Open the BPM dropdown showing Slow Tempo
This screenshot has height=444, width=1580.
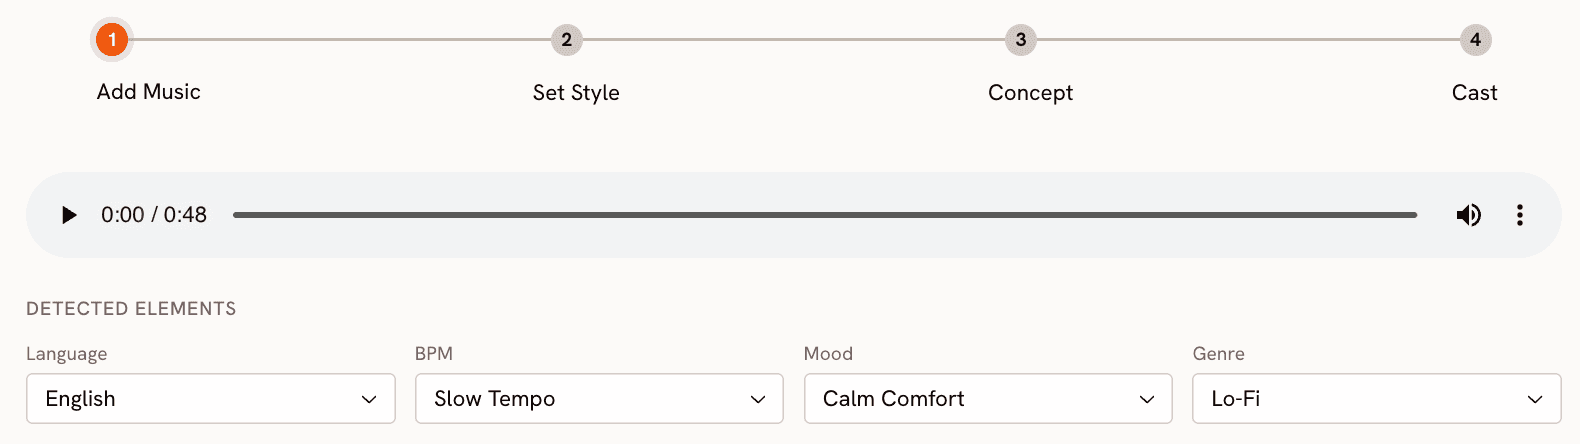pyautogui.click(x=599, y=399)
